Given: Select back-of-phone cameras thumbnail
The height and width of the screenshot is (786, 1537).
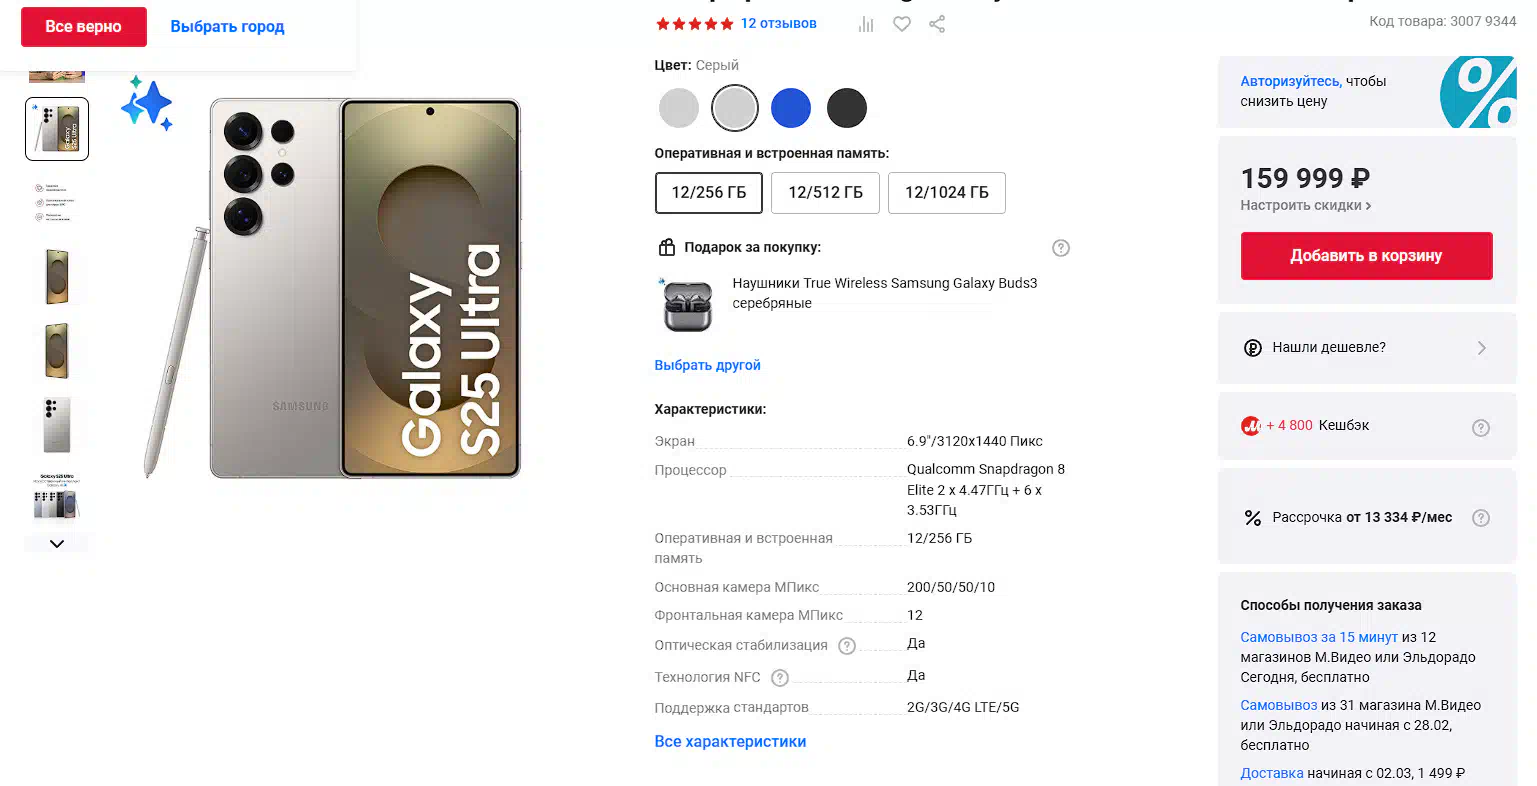Looking at the screenshot, I should pyautogui.click(x=57, y=425).
